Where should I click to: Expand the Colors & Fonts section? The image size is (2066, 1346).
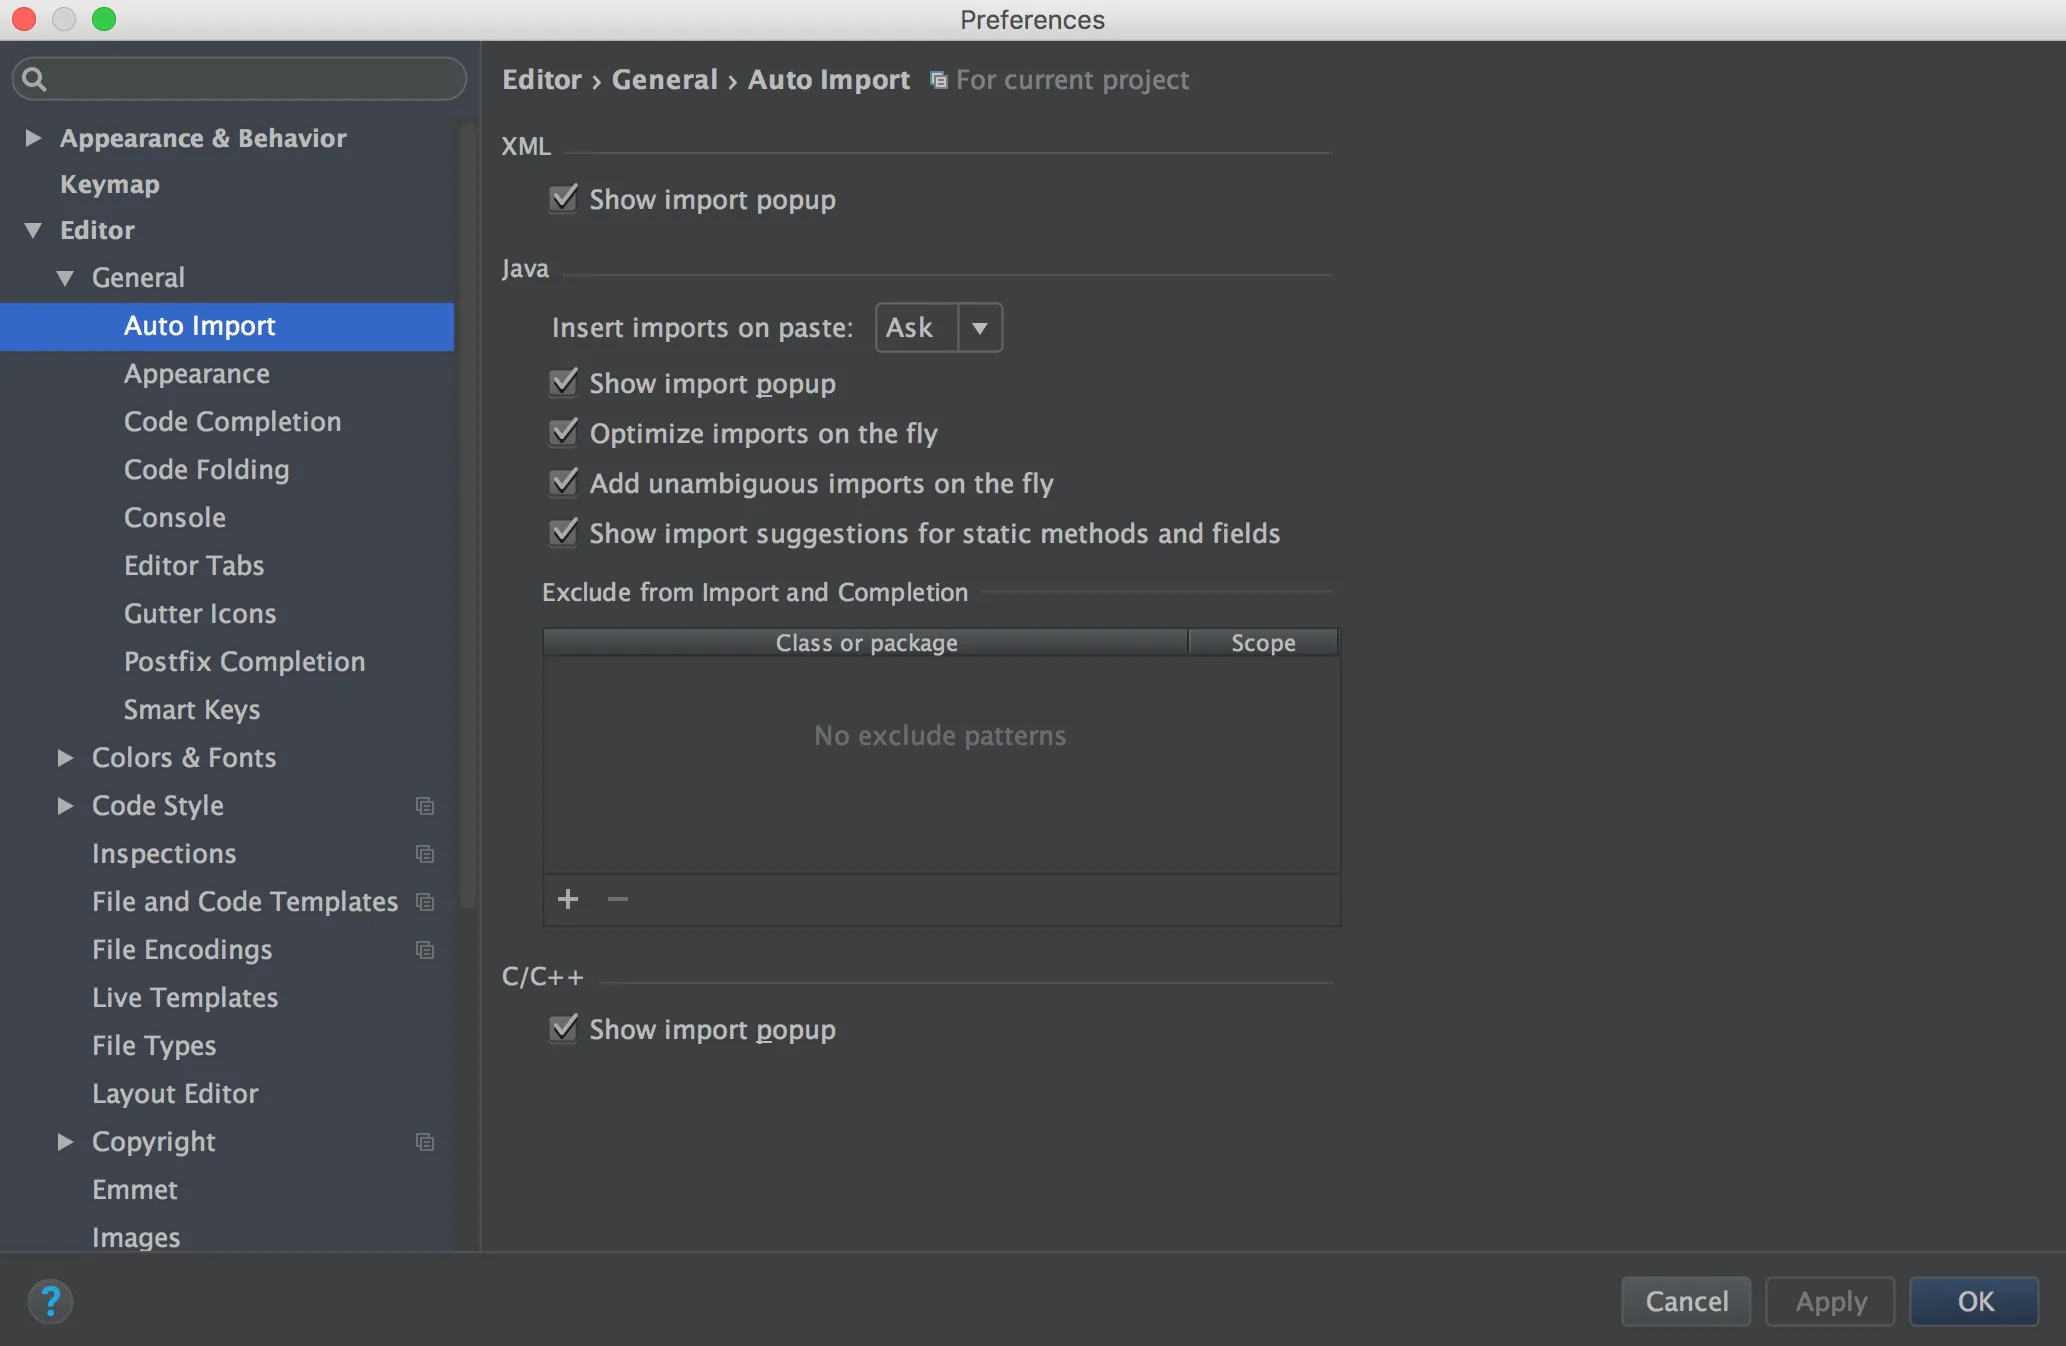65,758
